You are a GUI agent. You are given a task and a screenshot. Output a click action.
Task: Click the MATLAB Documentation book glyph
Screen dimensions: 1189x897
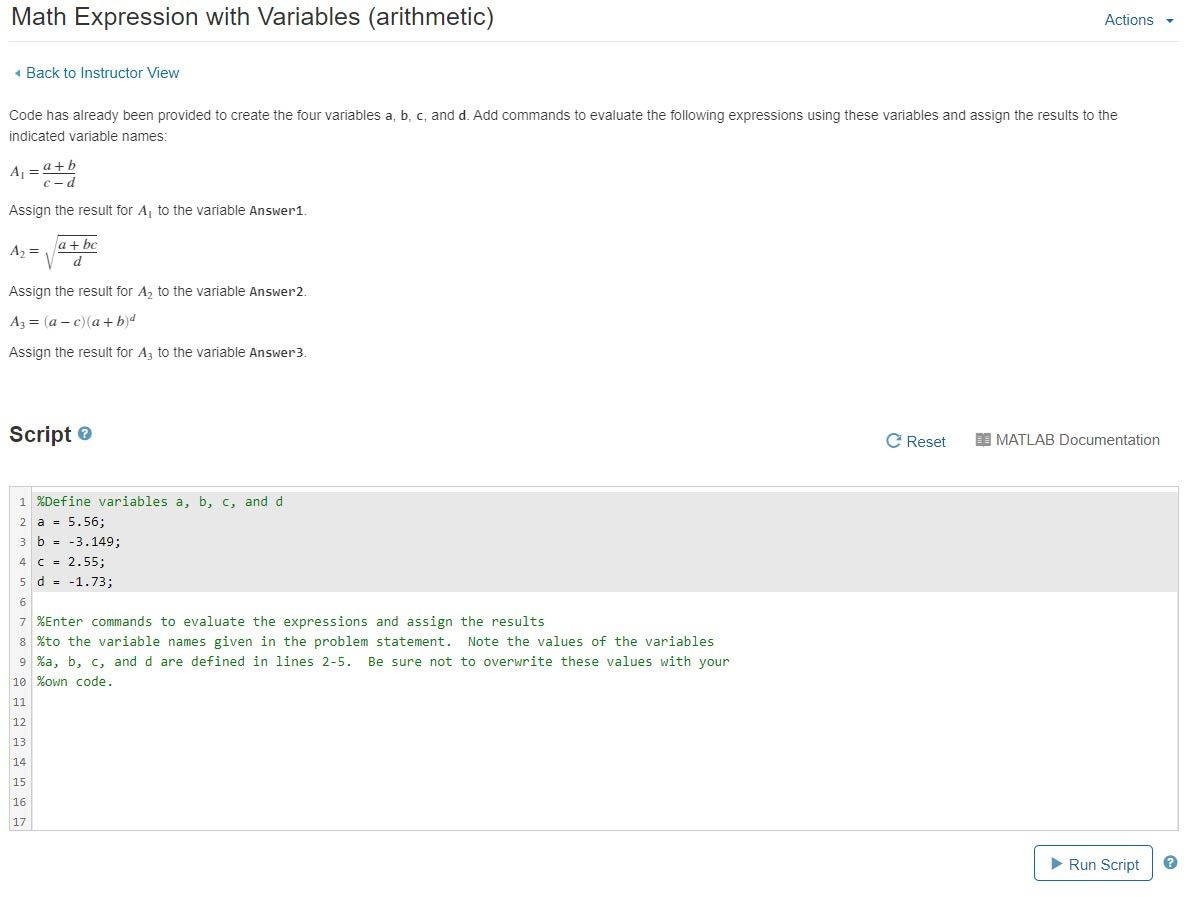[x=982, y=439]
